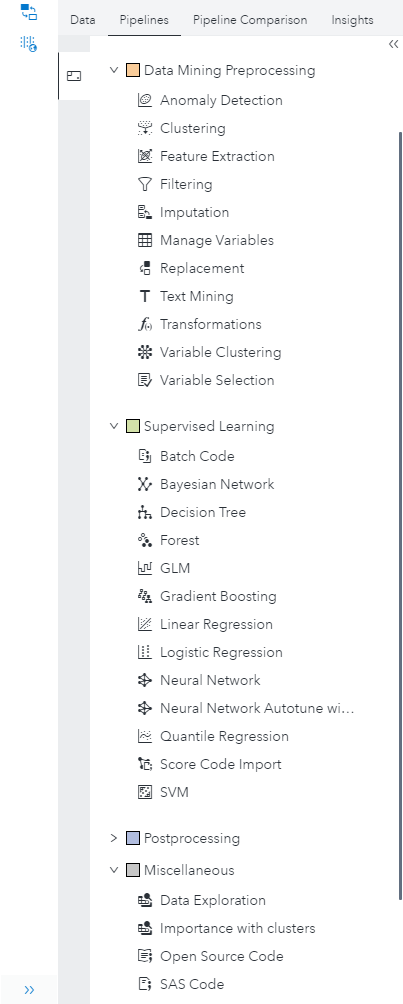The width and height of the screenshot is (403, 1004).
Task: Click the Forest node icon
Action: 145,540
